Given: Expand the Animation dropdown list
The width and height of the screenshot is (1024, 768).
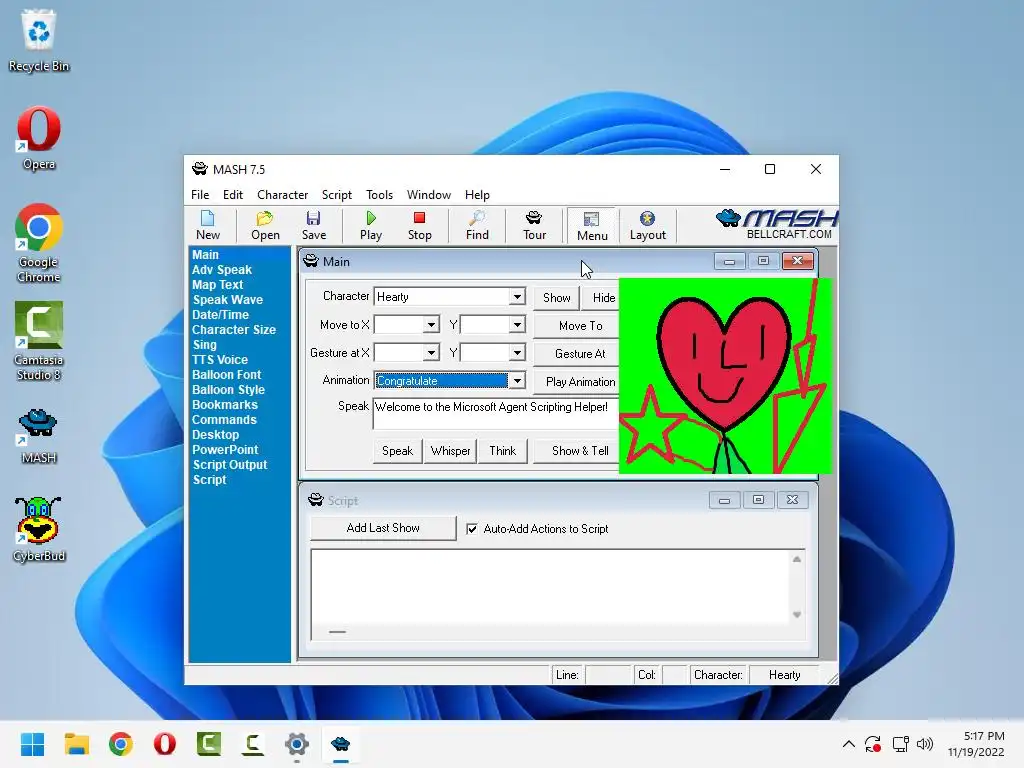Looking at the screenshot, I should coord(517,381).
